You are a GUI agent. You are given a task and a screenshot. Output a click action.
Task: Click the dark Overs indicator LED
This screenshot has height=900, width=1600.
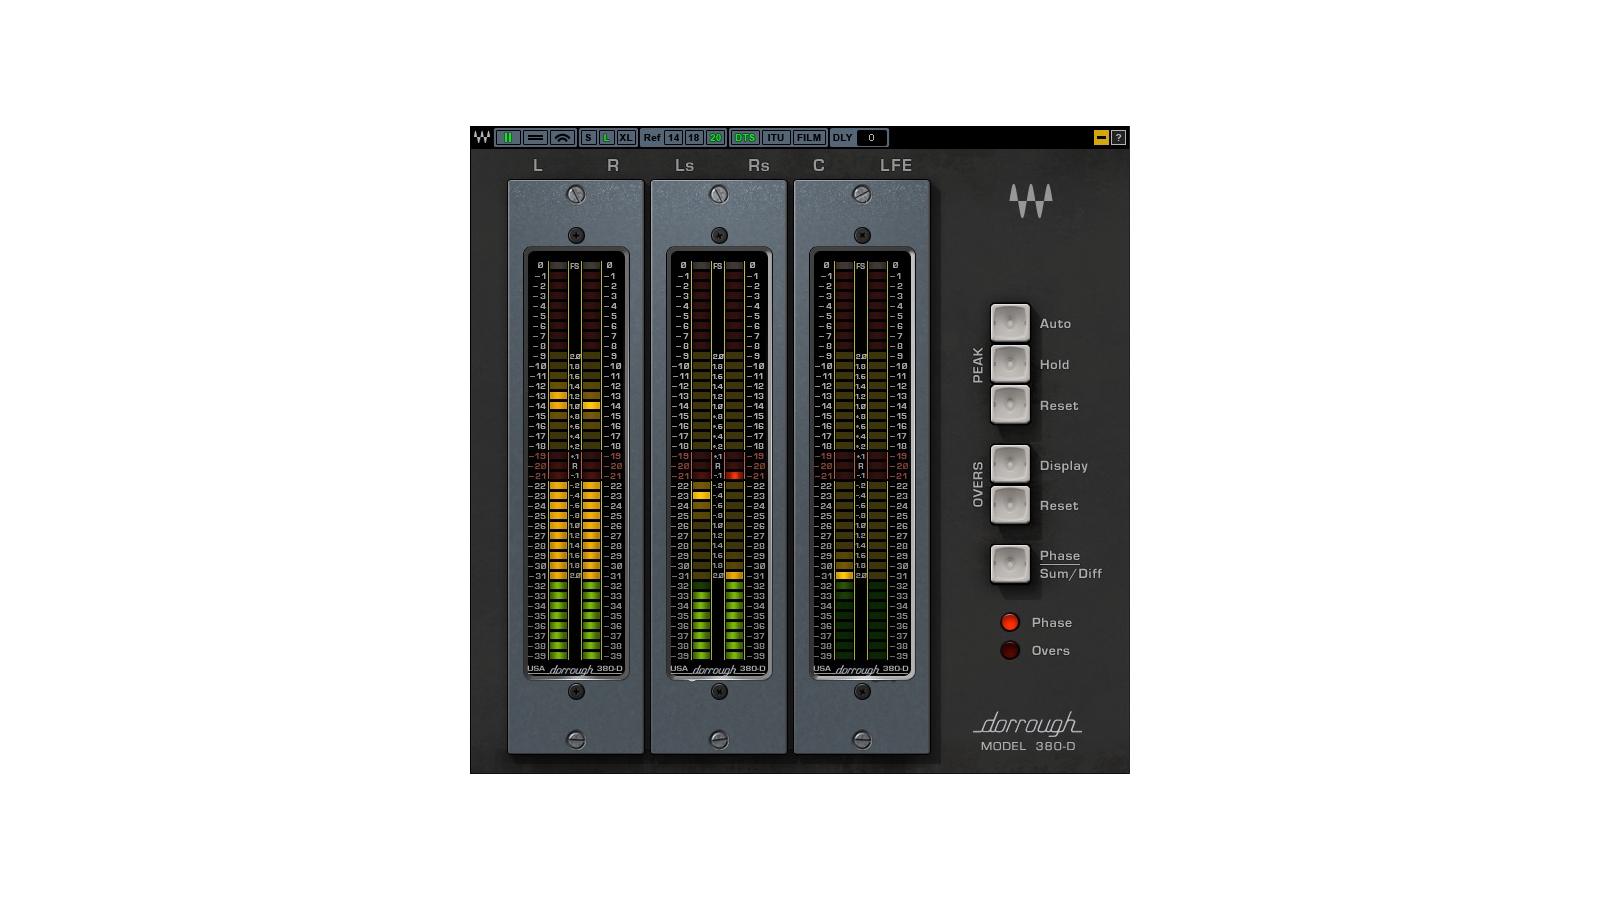(x=1010, y=650)
